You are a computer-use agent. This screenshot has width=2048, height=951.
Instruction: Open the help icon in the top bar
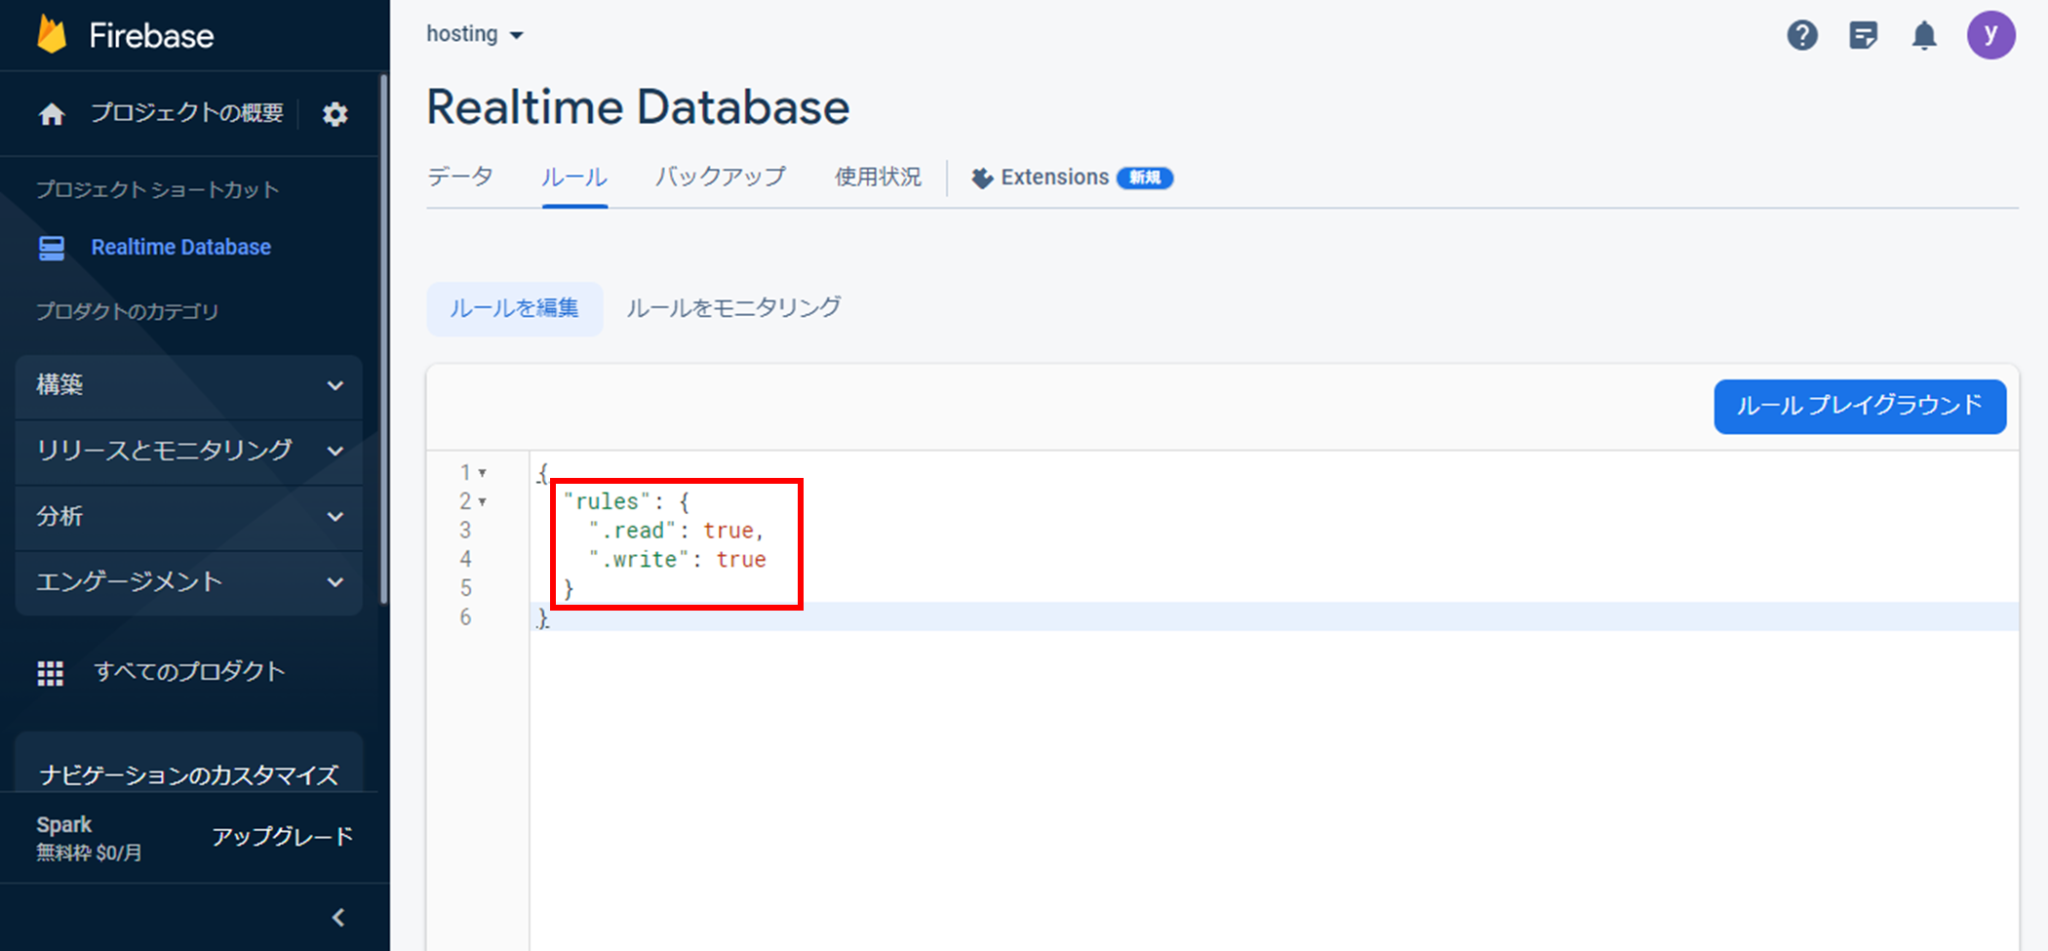coord(1802,34)
